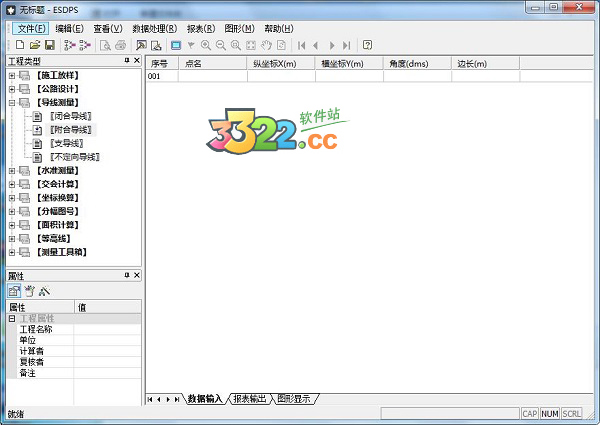Click the second tree-structure toolbar icon
This screenshot has height=425, width=600.
(x=85, y=45)
